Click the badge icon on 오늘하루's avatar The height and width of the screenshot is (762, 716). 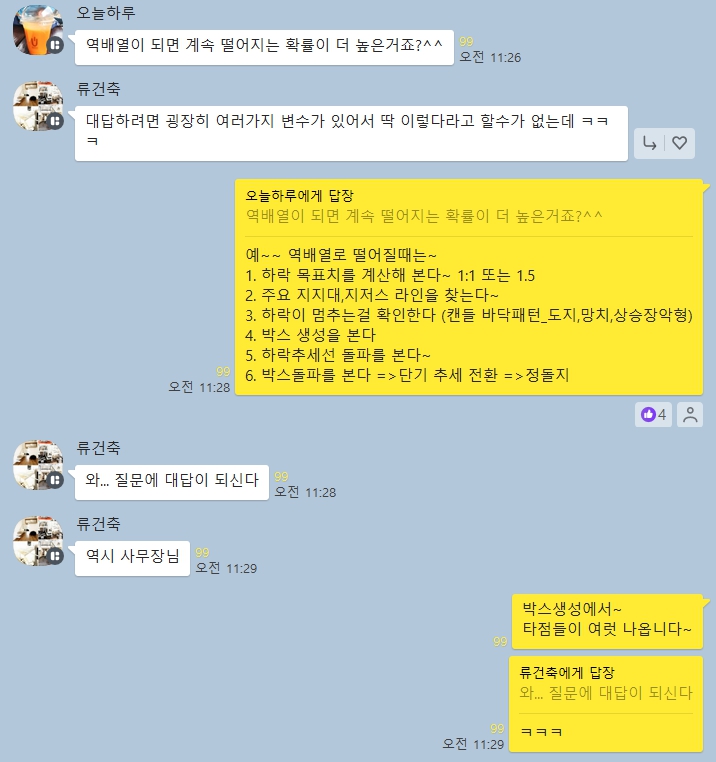(55, 45)
